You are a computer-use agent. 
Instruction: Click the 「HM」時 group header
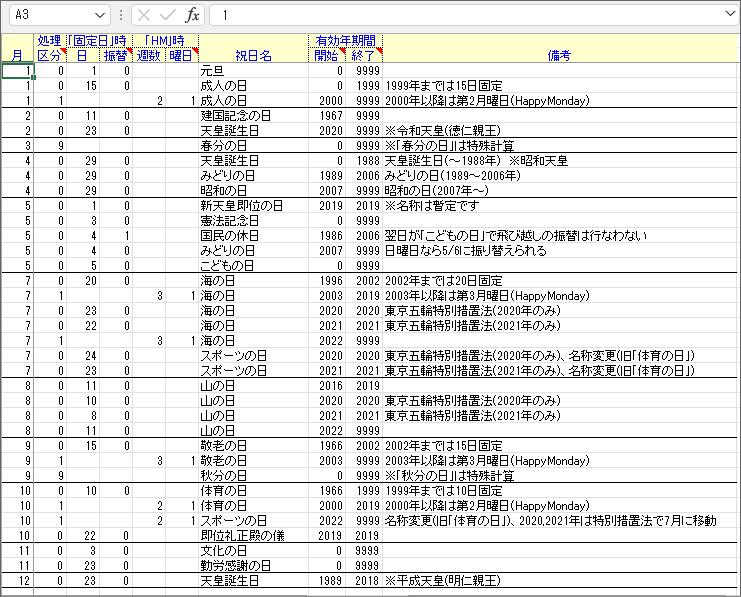tap(165, 41)
